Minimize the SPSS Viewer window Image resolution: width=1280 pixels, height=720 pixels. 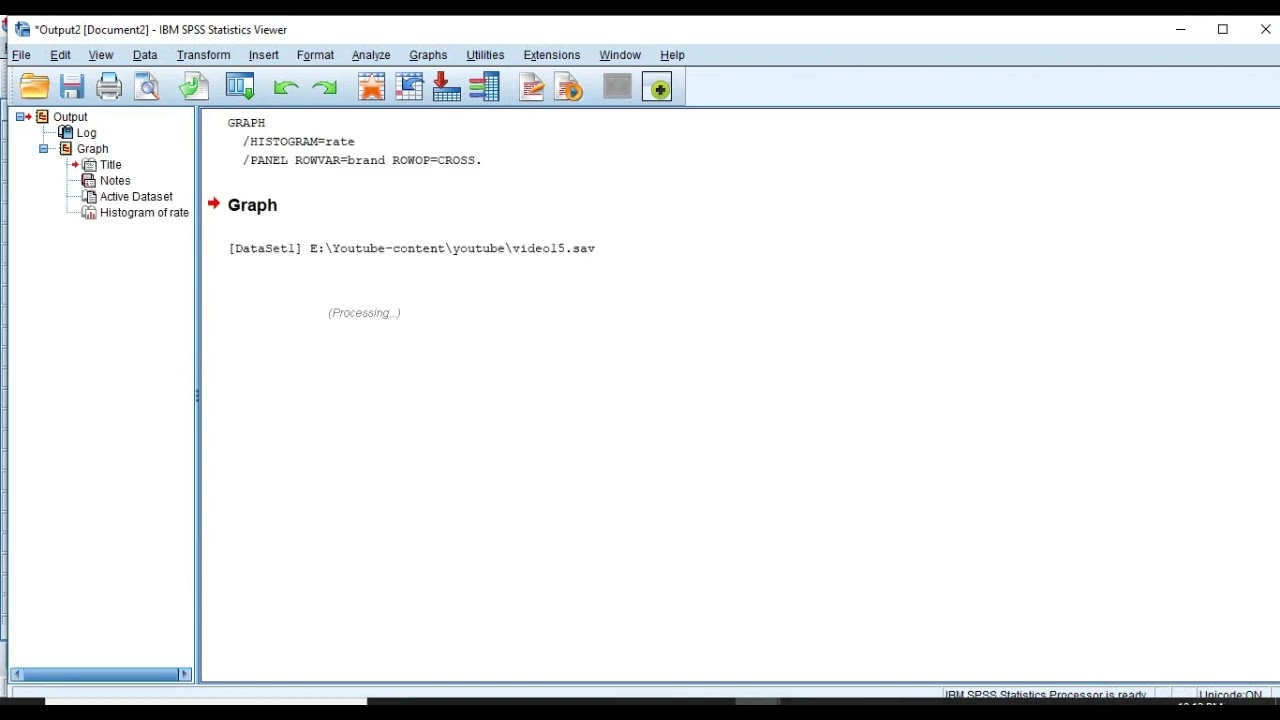click(1181, 30)
